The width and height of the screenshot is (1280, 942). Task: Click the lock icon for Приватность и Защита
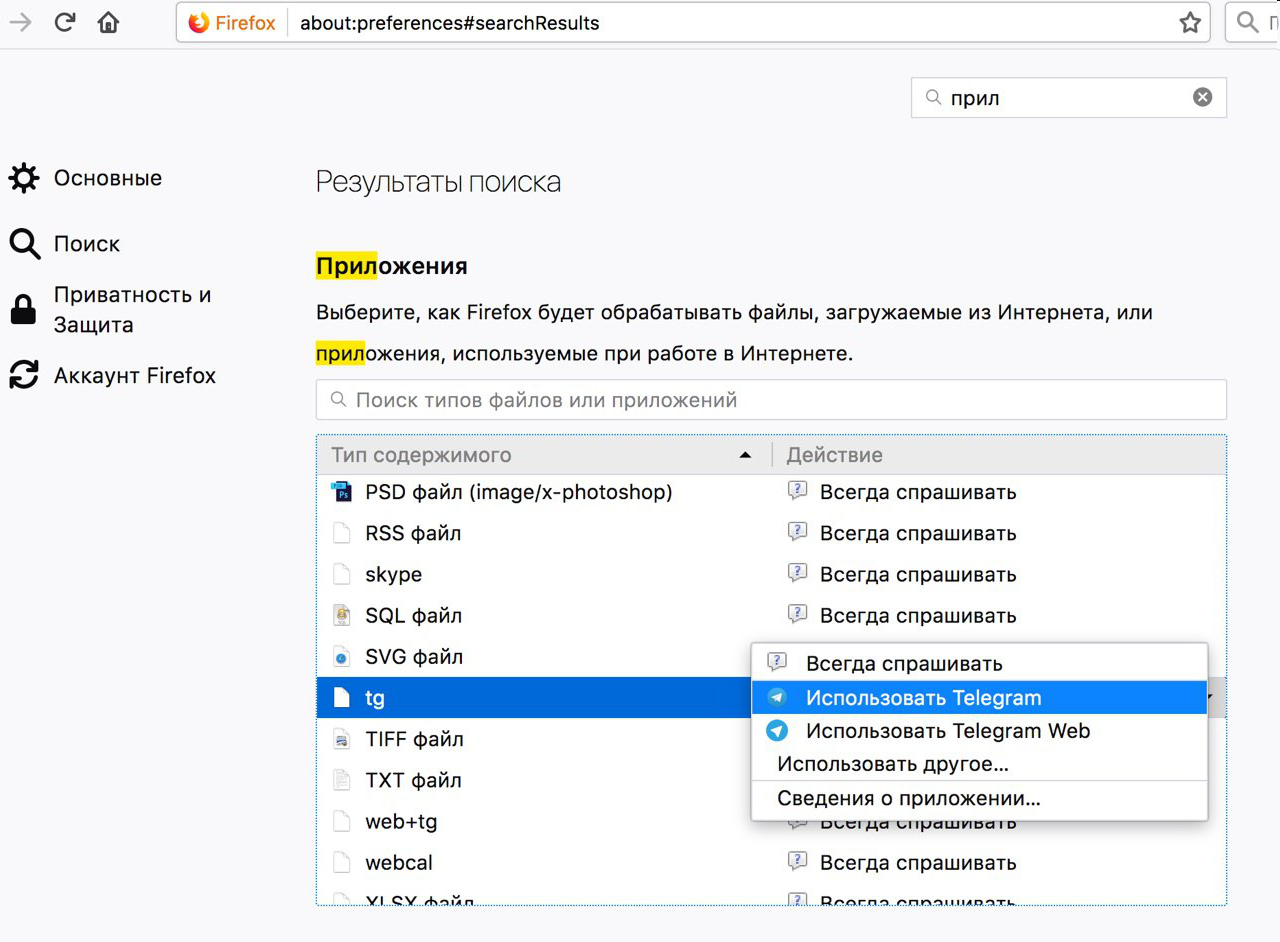[x=23, y=310]
